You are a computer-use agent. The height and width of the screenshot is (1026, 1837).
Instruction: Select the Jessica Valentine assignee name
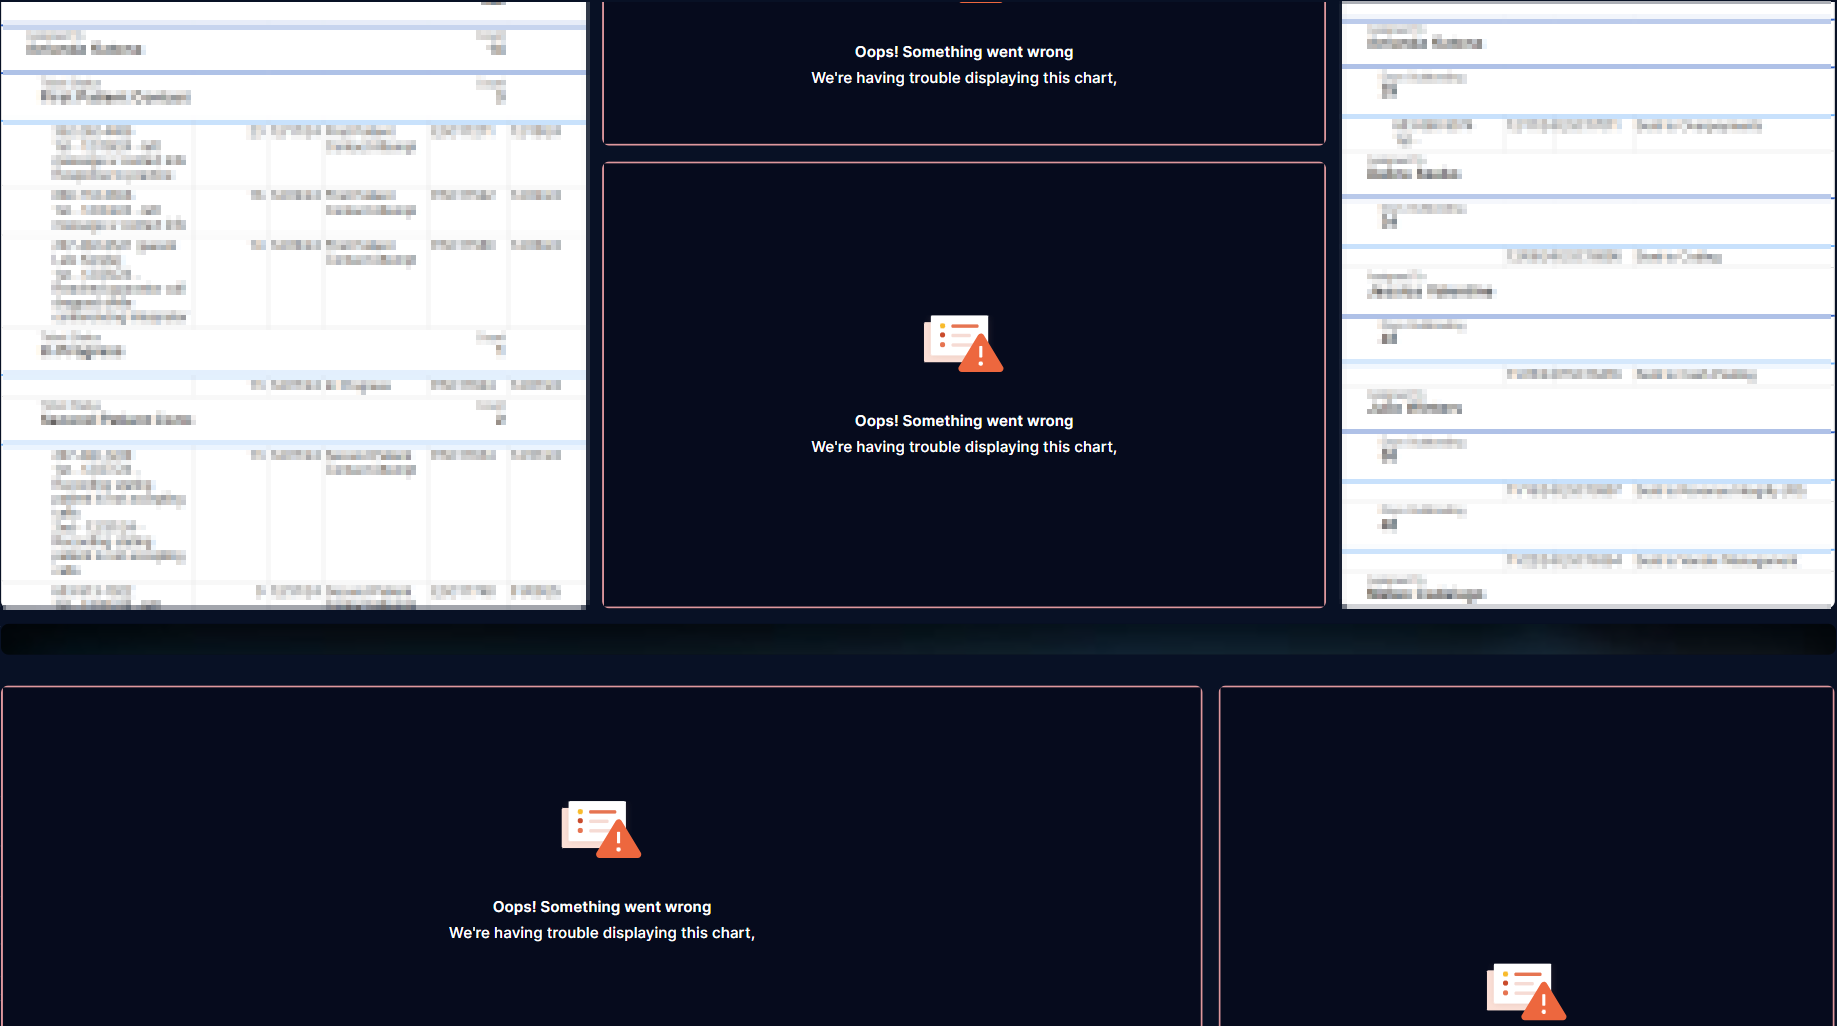click(x=1430, y=291)
